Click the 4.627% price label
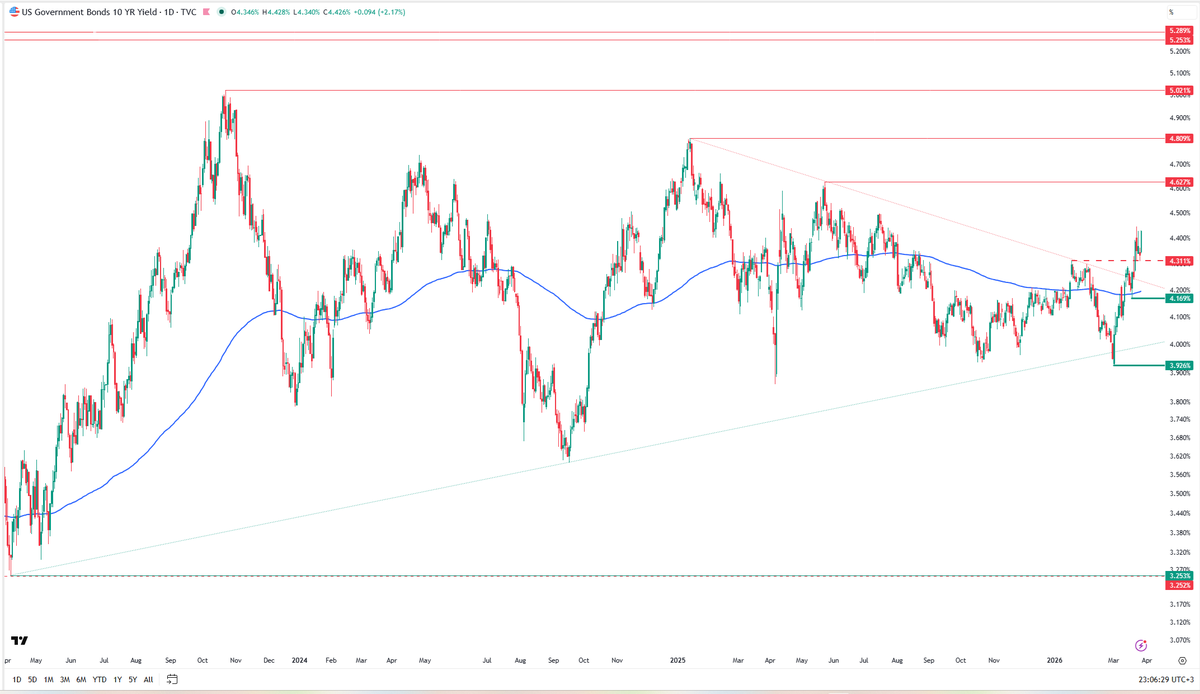The image size is (1200, 694). (1179, 182)
